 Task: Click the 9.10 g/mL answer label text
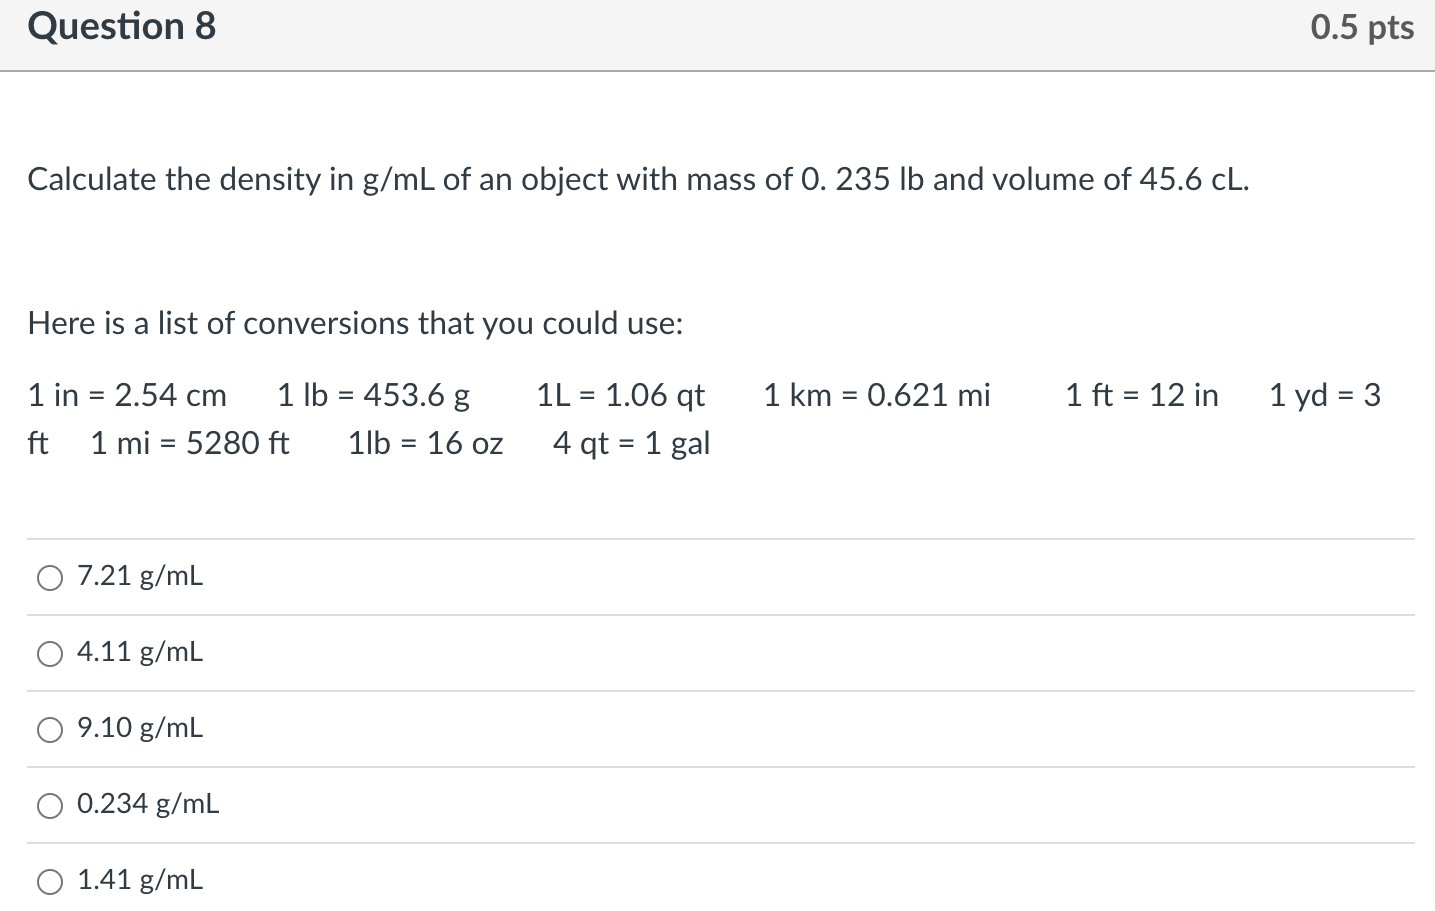139,729
